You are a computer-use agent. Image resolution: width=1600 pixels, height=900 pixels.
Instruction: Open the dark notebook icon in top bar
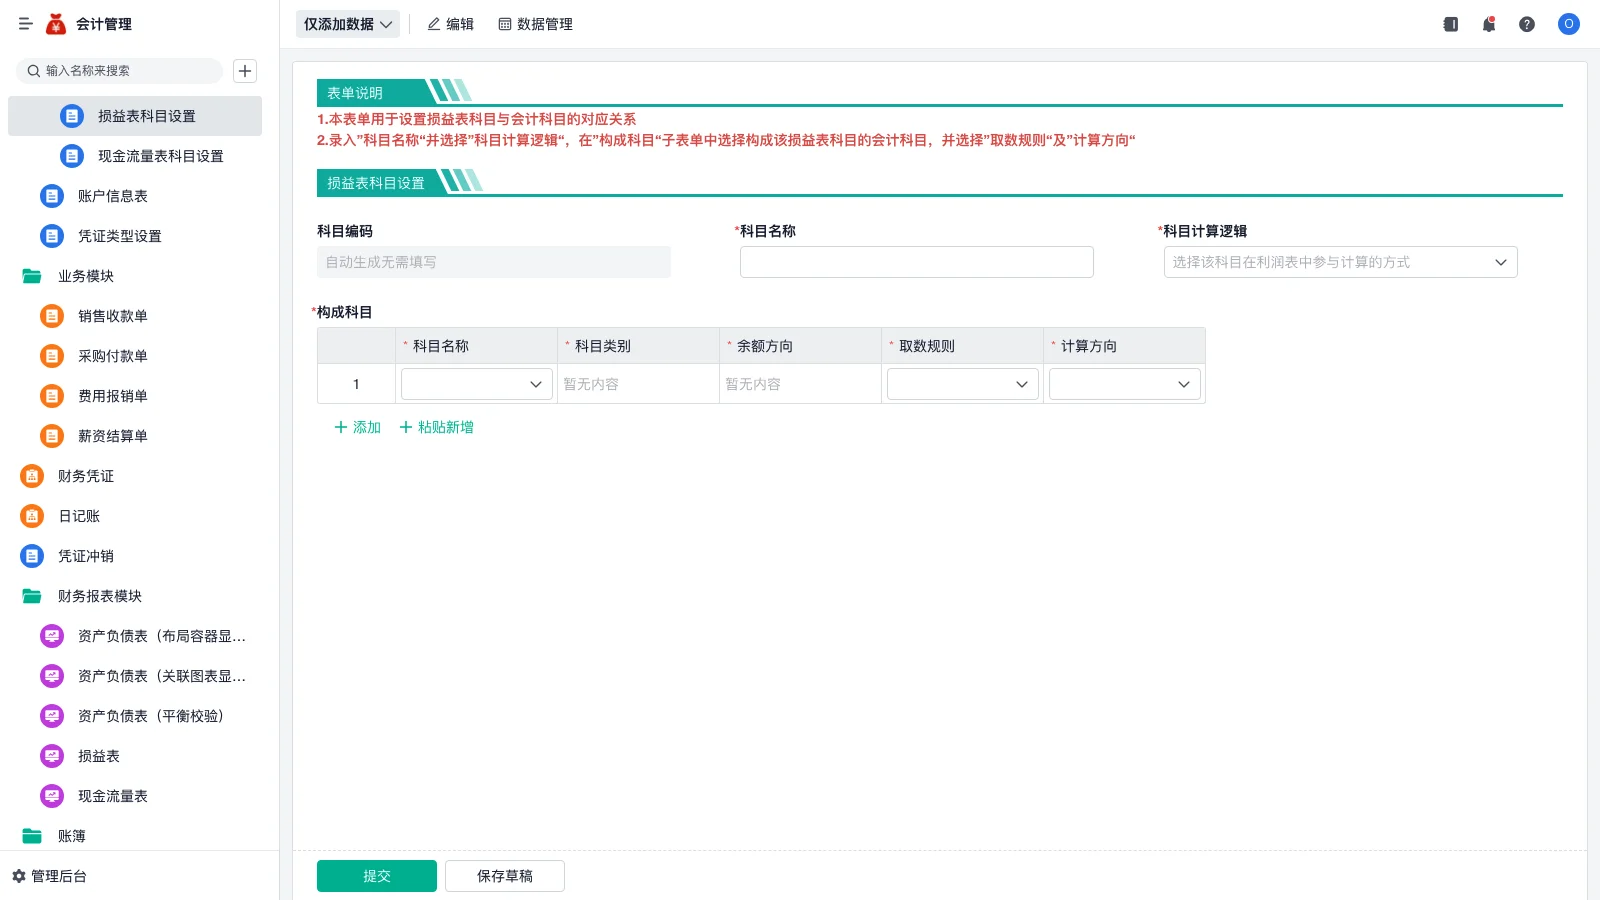coord(1451,24)
